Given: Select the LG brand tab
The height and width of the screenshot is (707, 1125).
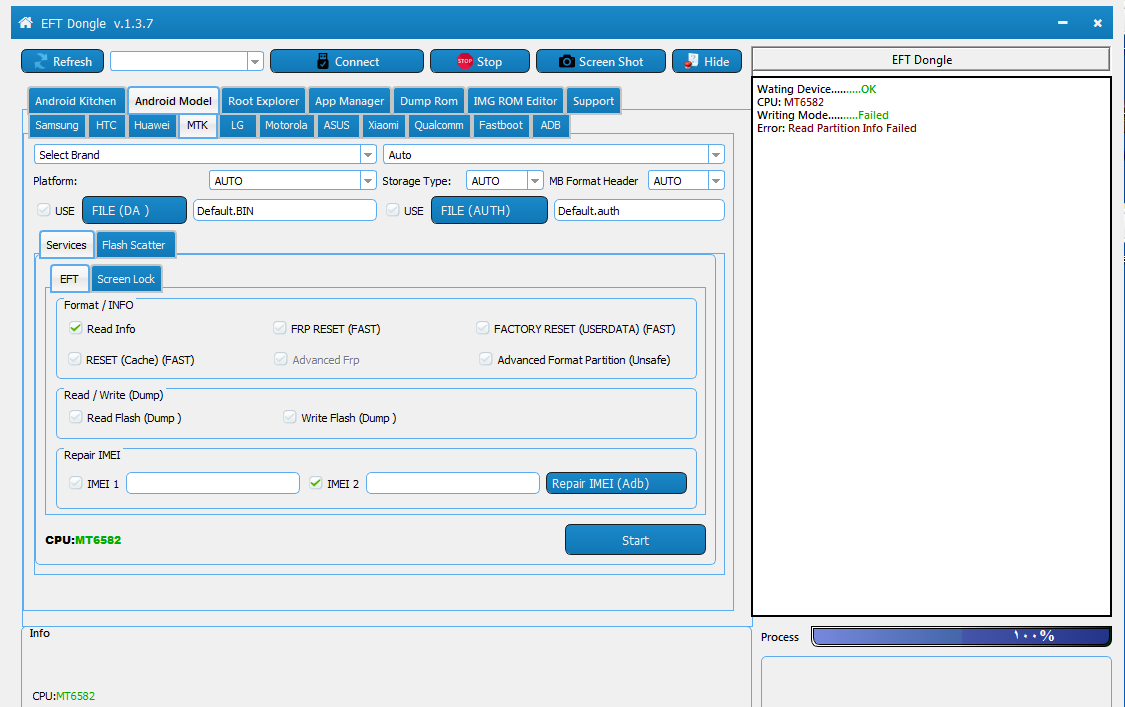Looking at the screenshot, I should click(237, 125).
